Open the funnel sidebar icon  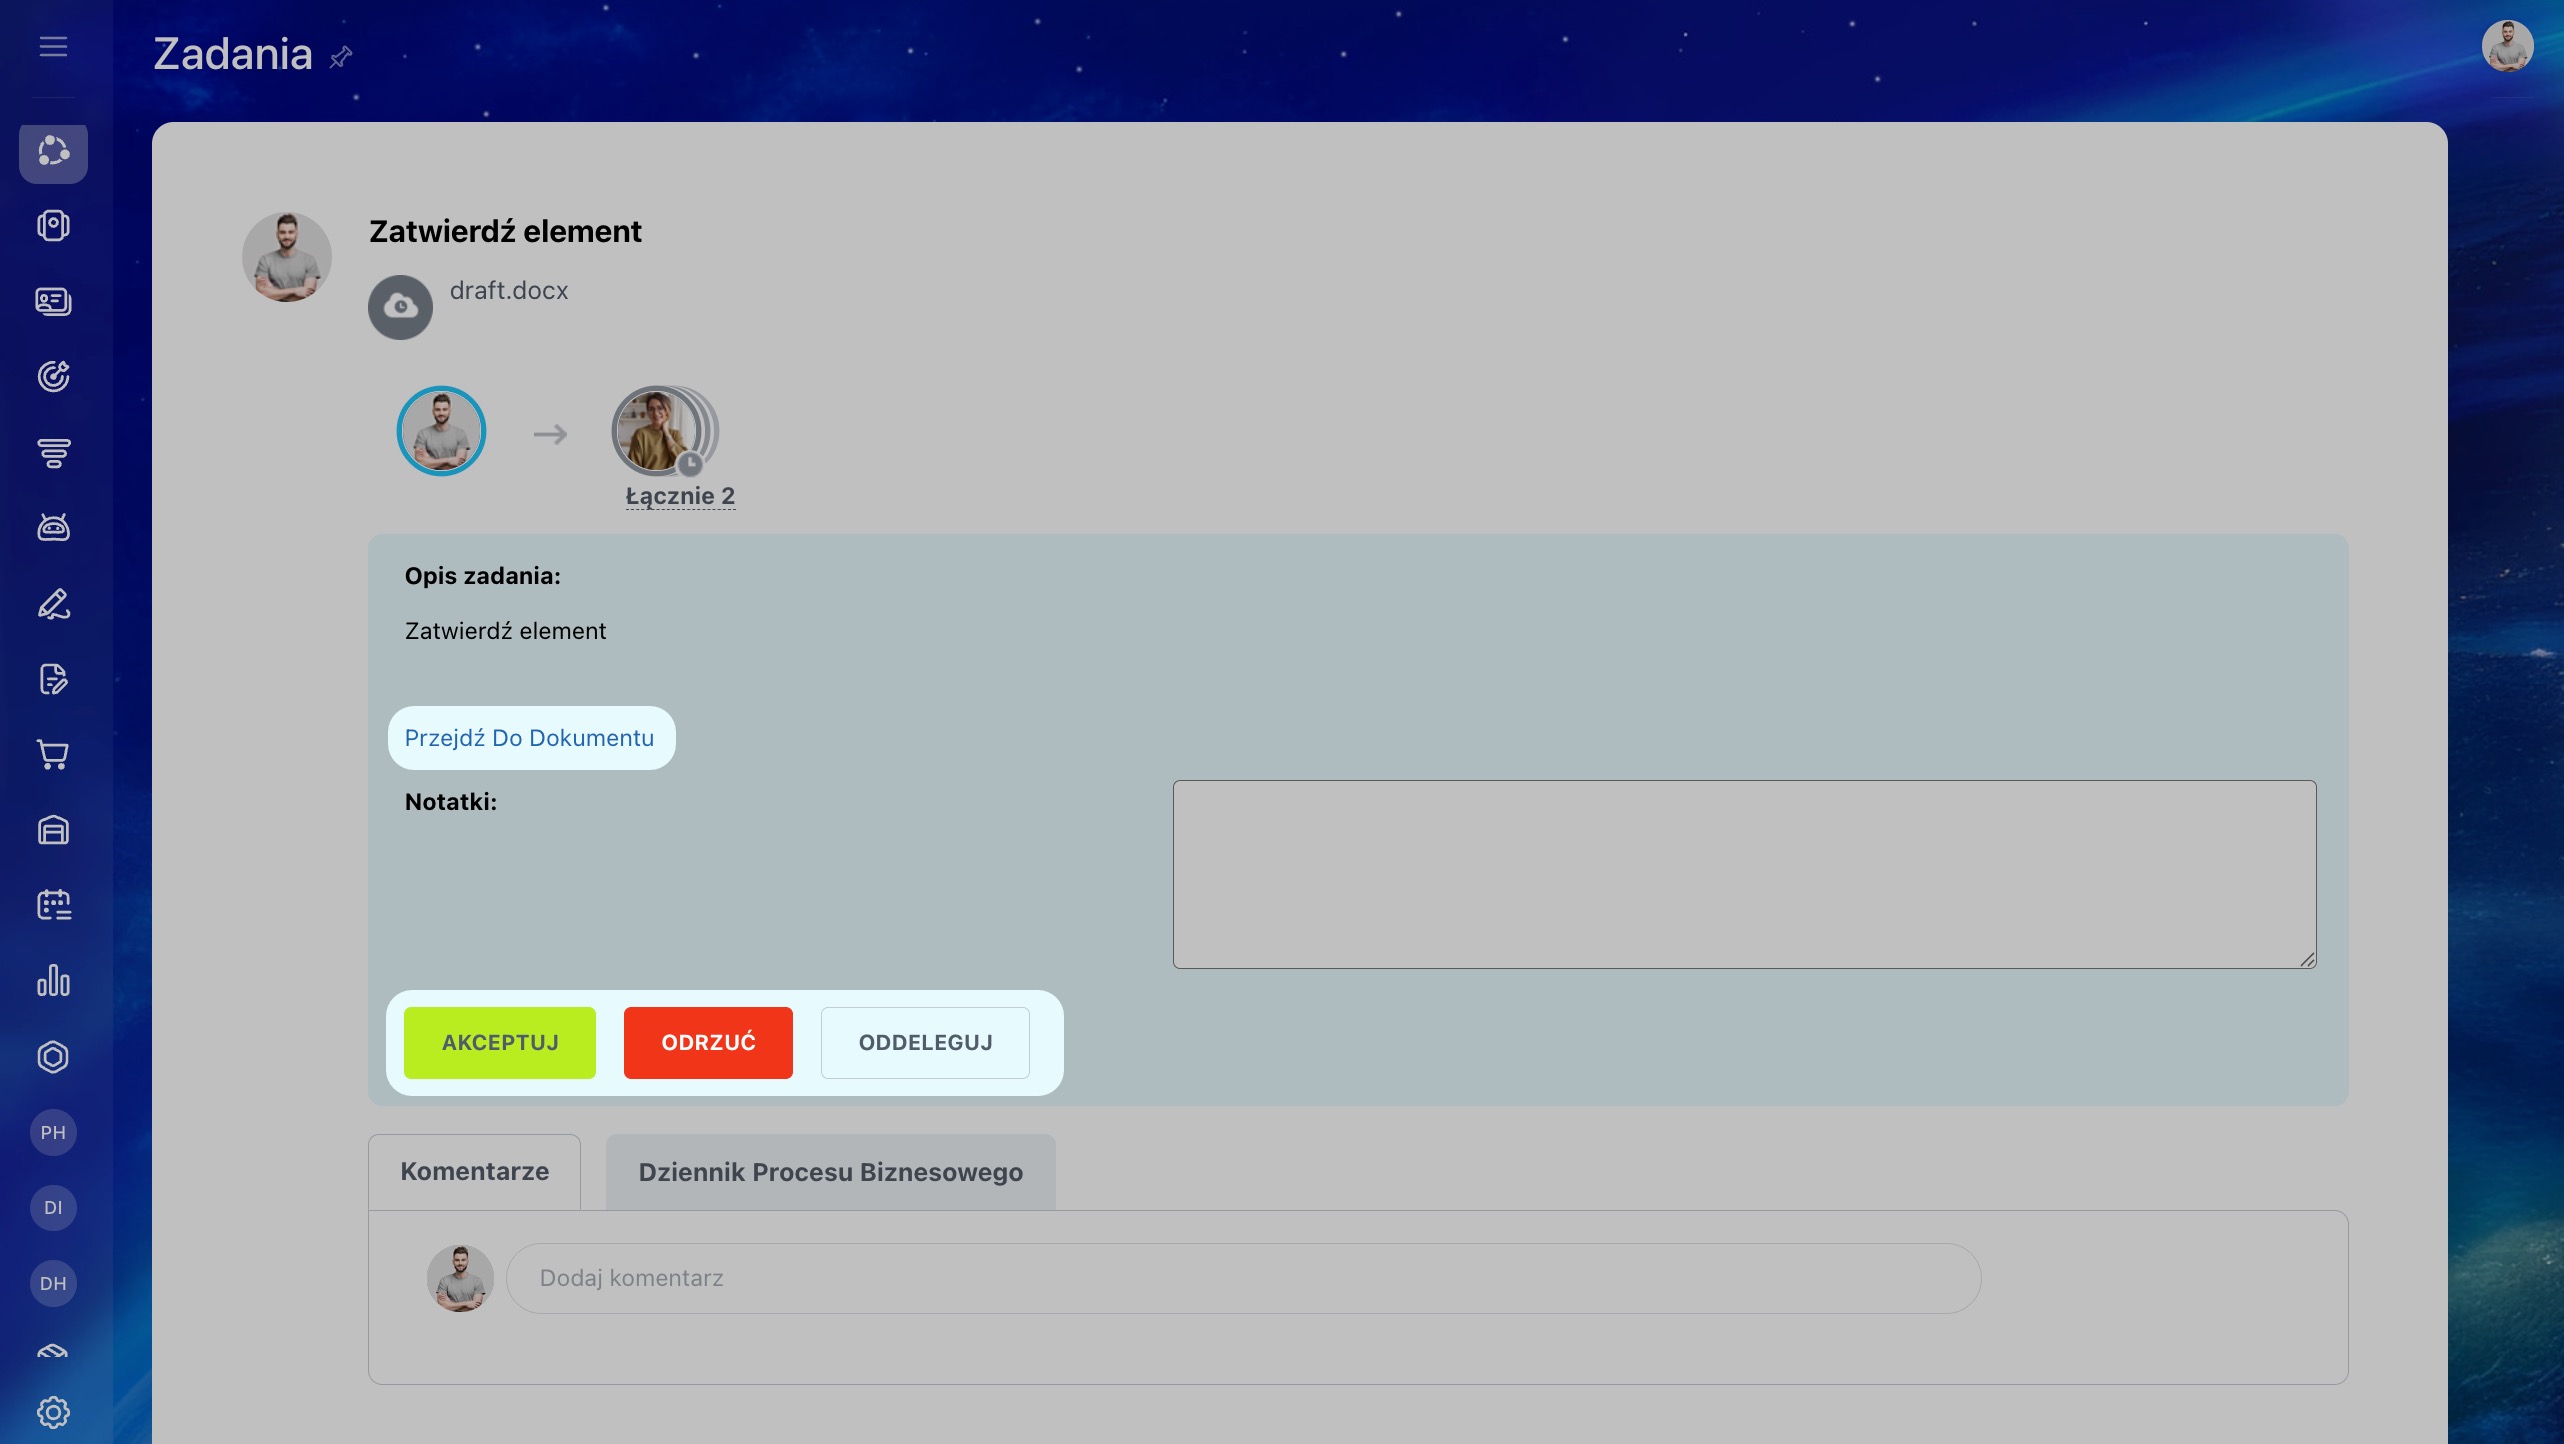(53, 453)
